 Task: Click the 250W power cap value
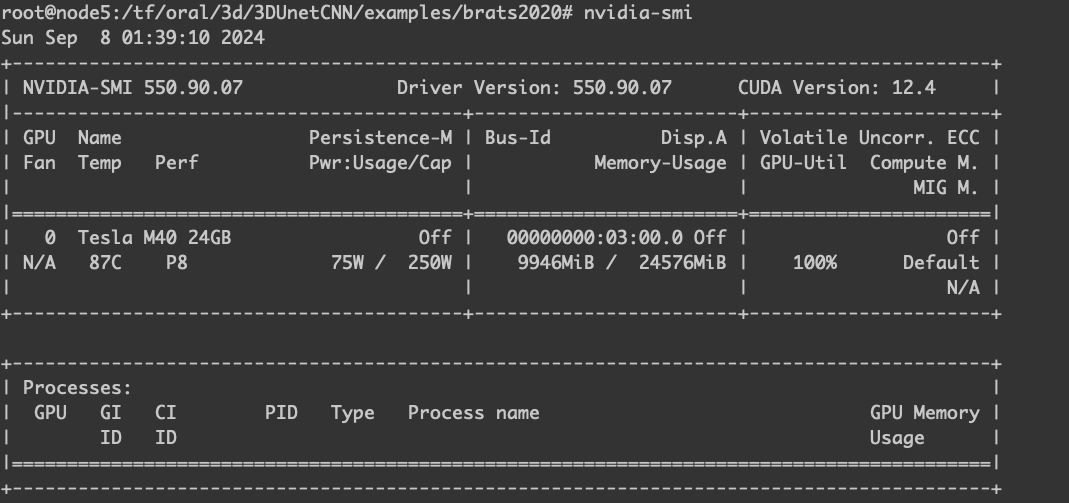430,263
